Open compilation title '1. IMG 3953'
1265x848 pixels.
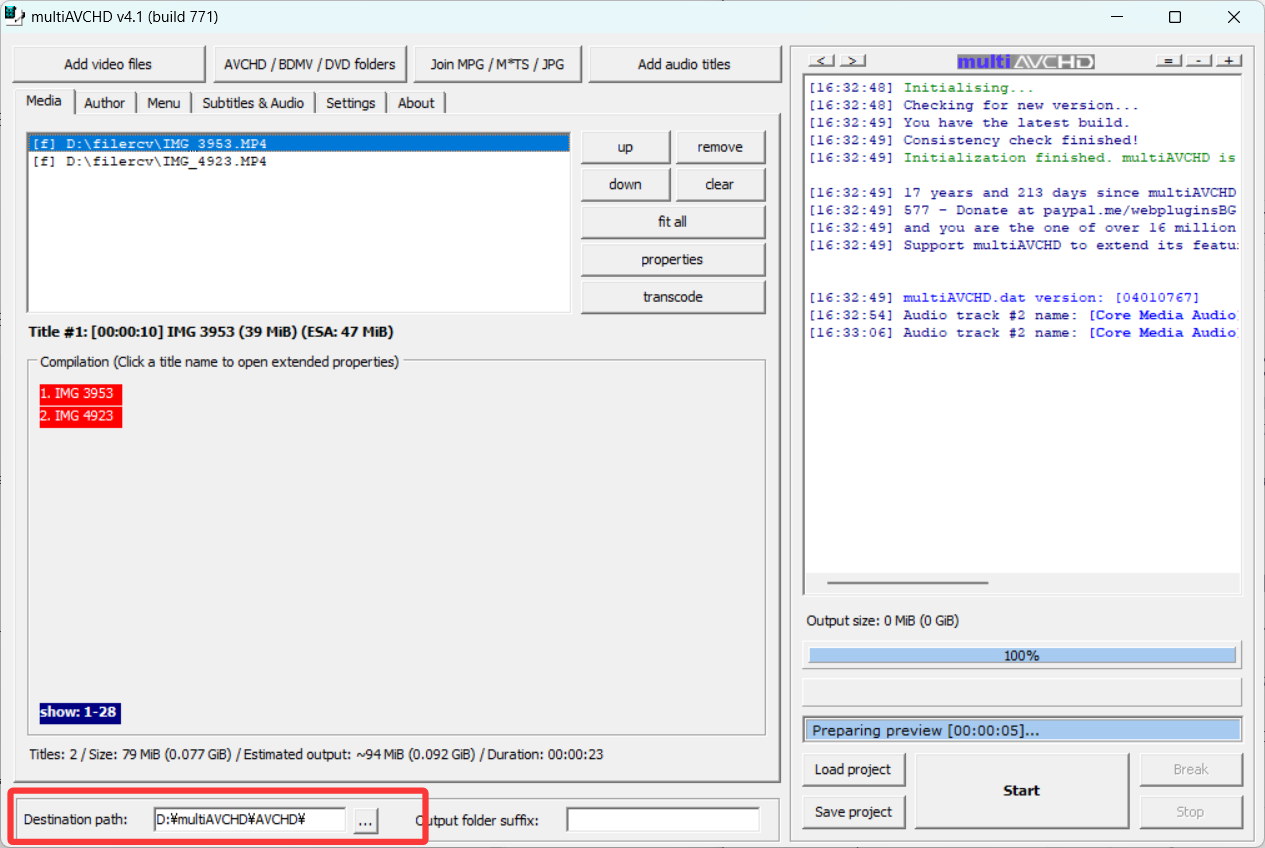click(81, 393)
